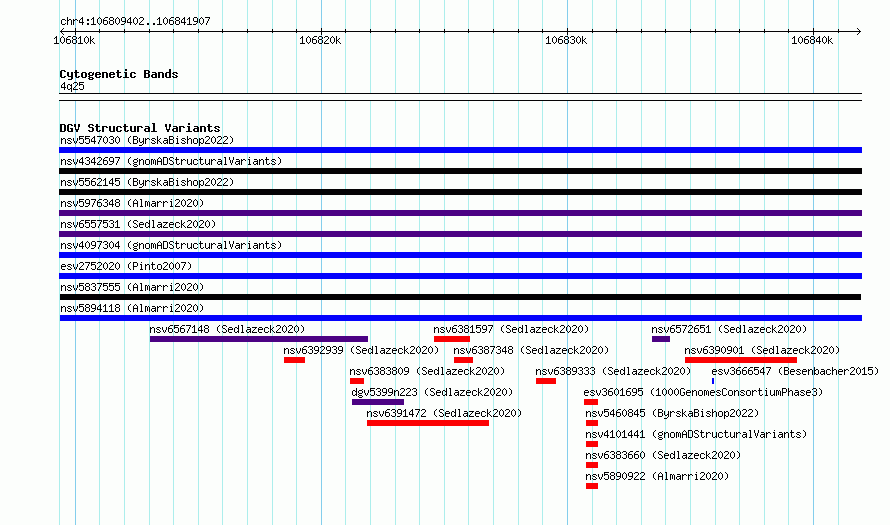Click the 106840k ruler label

[812, 40]
